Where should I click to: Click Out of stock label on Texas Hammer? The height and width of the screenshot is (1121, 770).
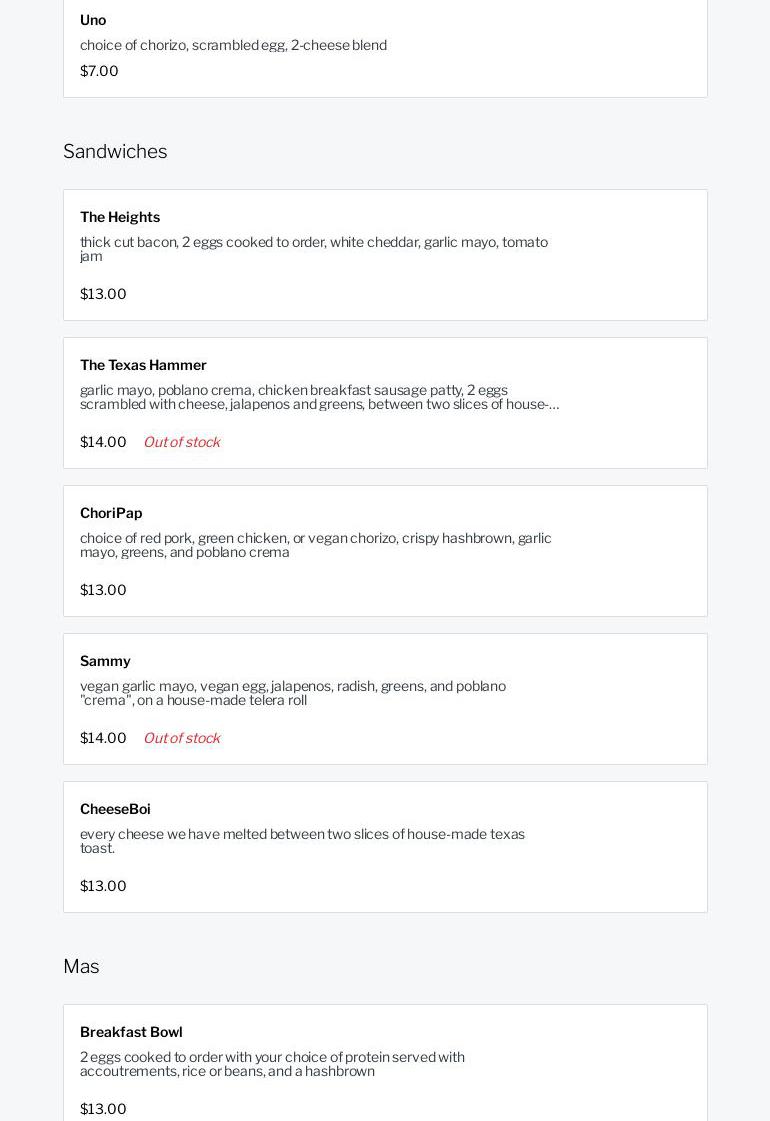[181, 442]
